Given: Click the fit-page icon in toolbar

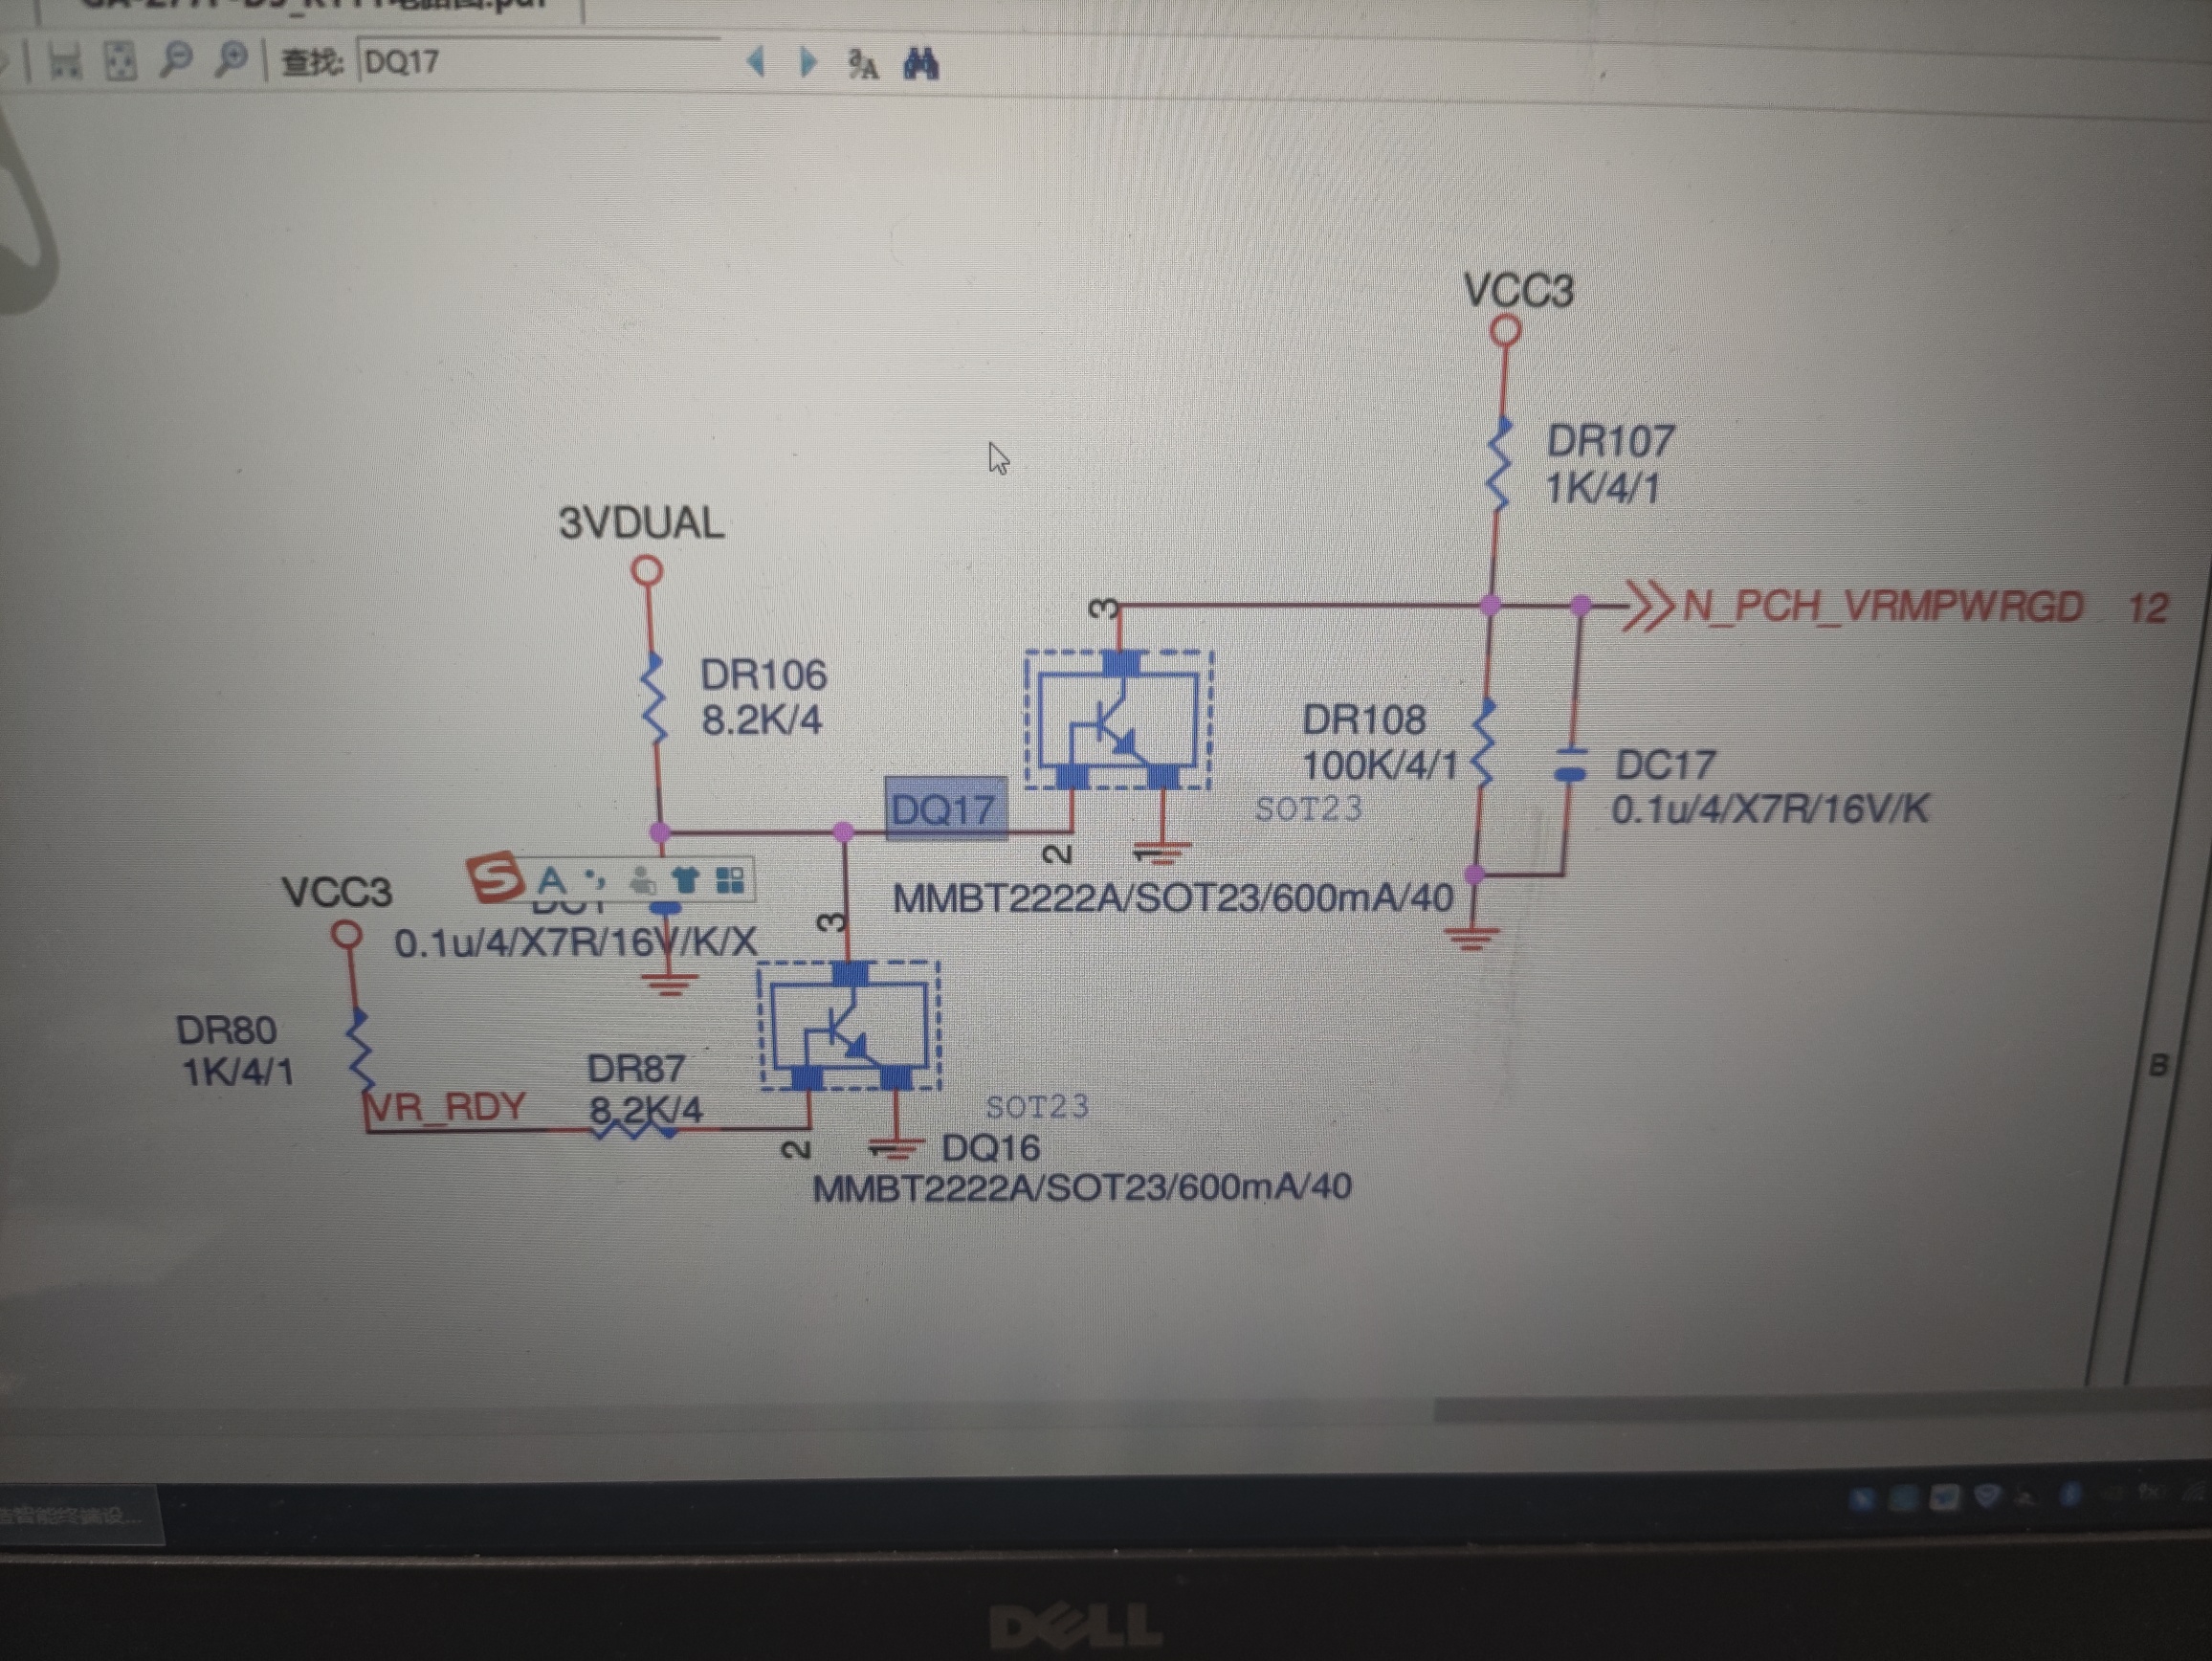Looking at the screenshot, I should [x=120, y=62].
